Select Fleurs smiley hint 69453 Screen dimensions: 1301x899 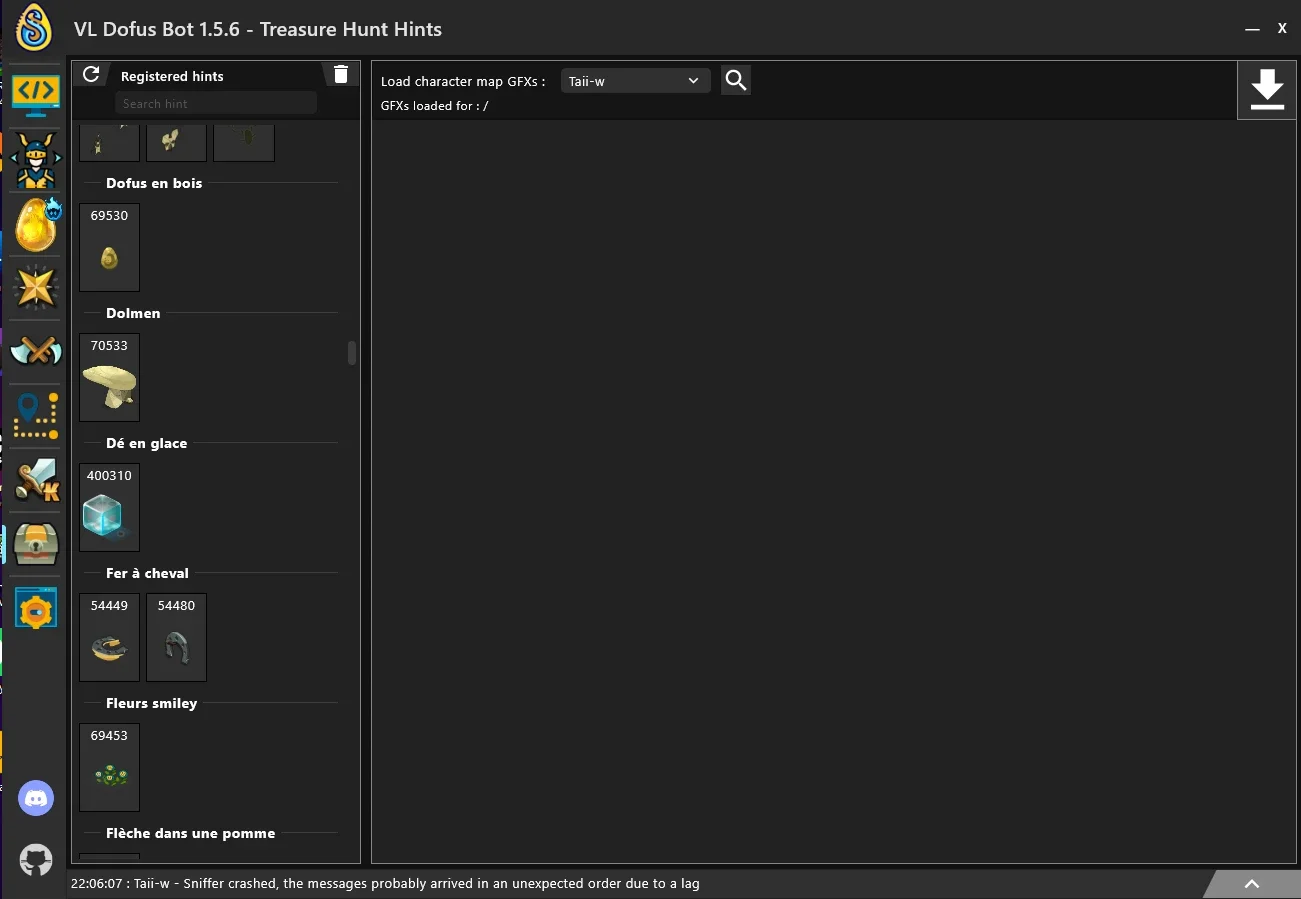(109, 768)
